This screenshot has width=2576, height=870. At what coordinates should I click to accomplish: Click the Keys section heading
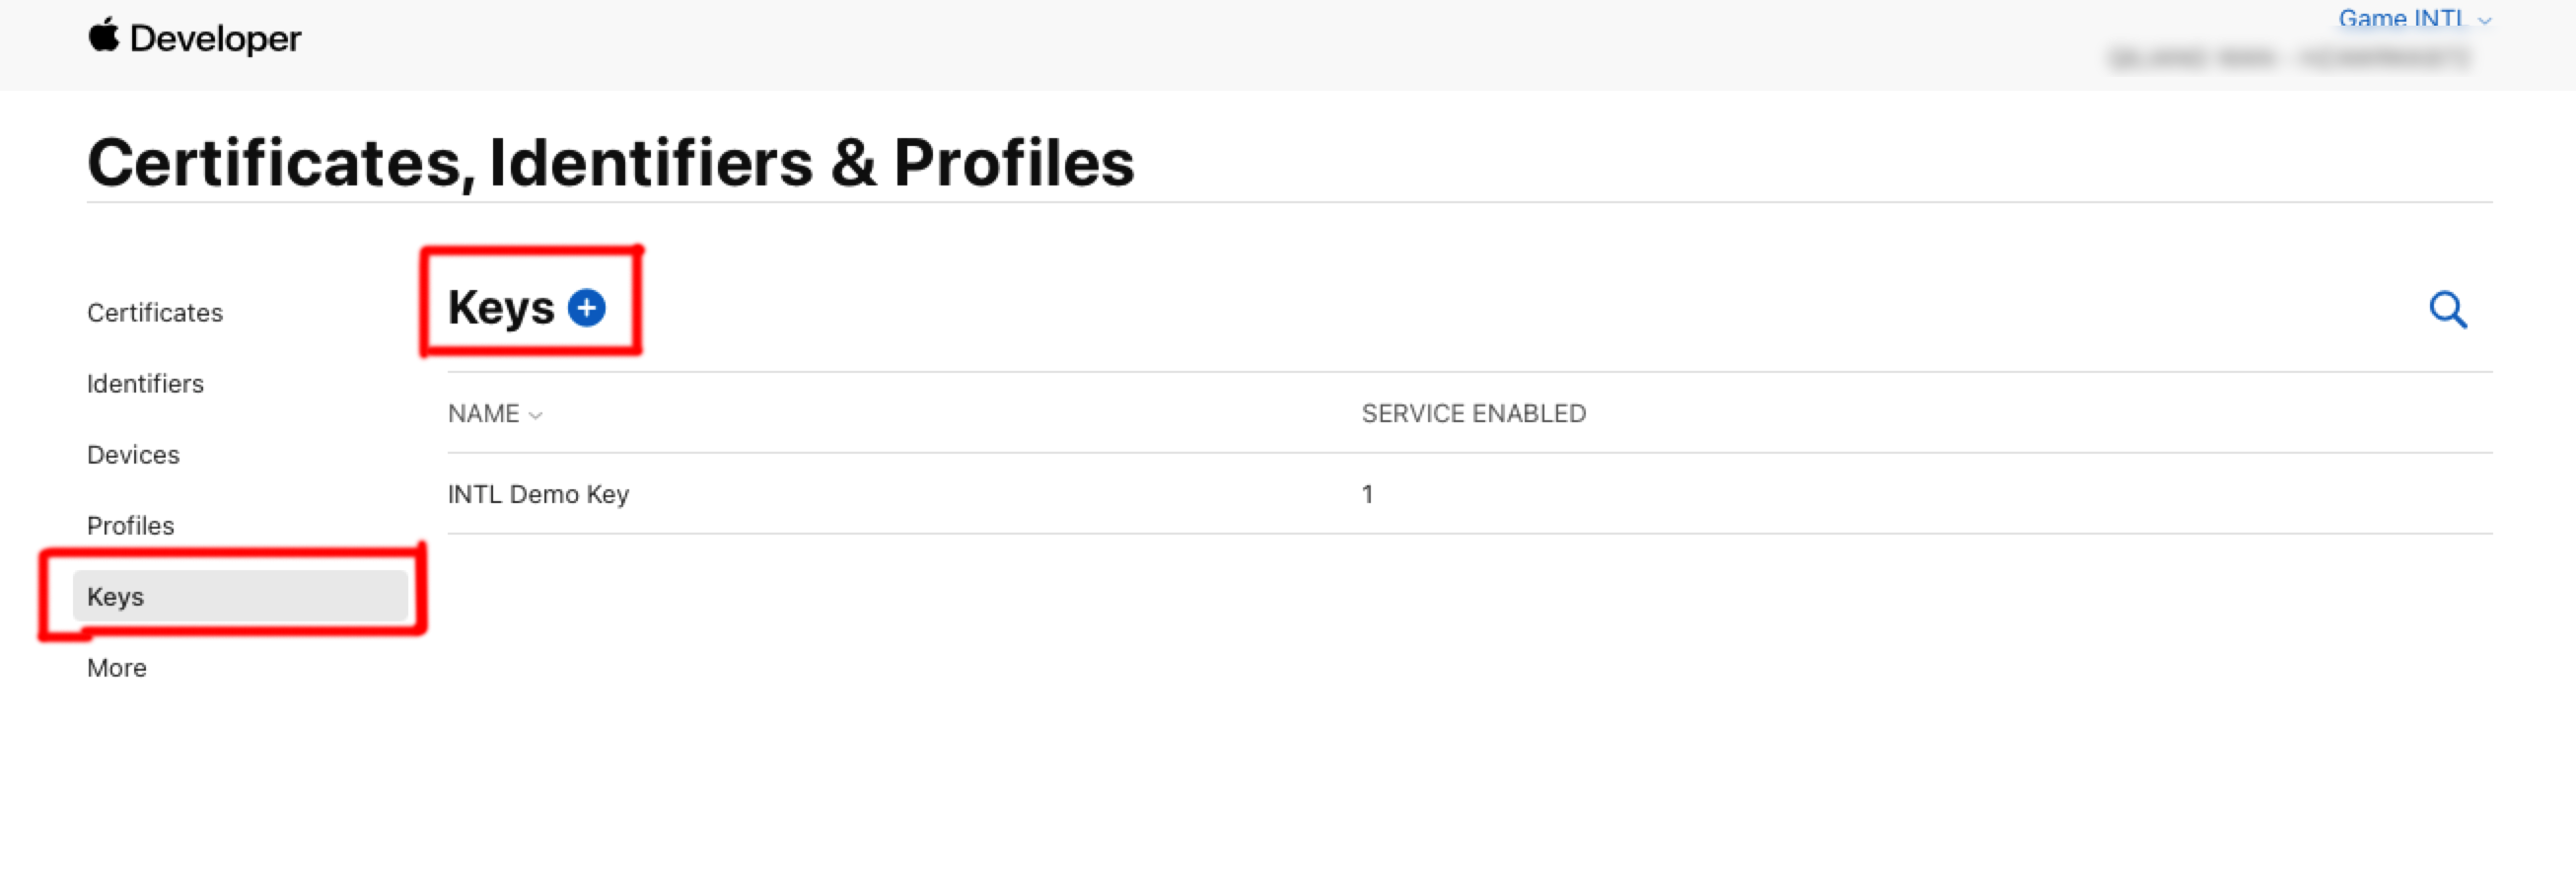(500, 307)
